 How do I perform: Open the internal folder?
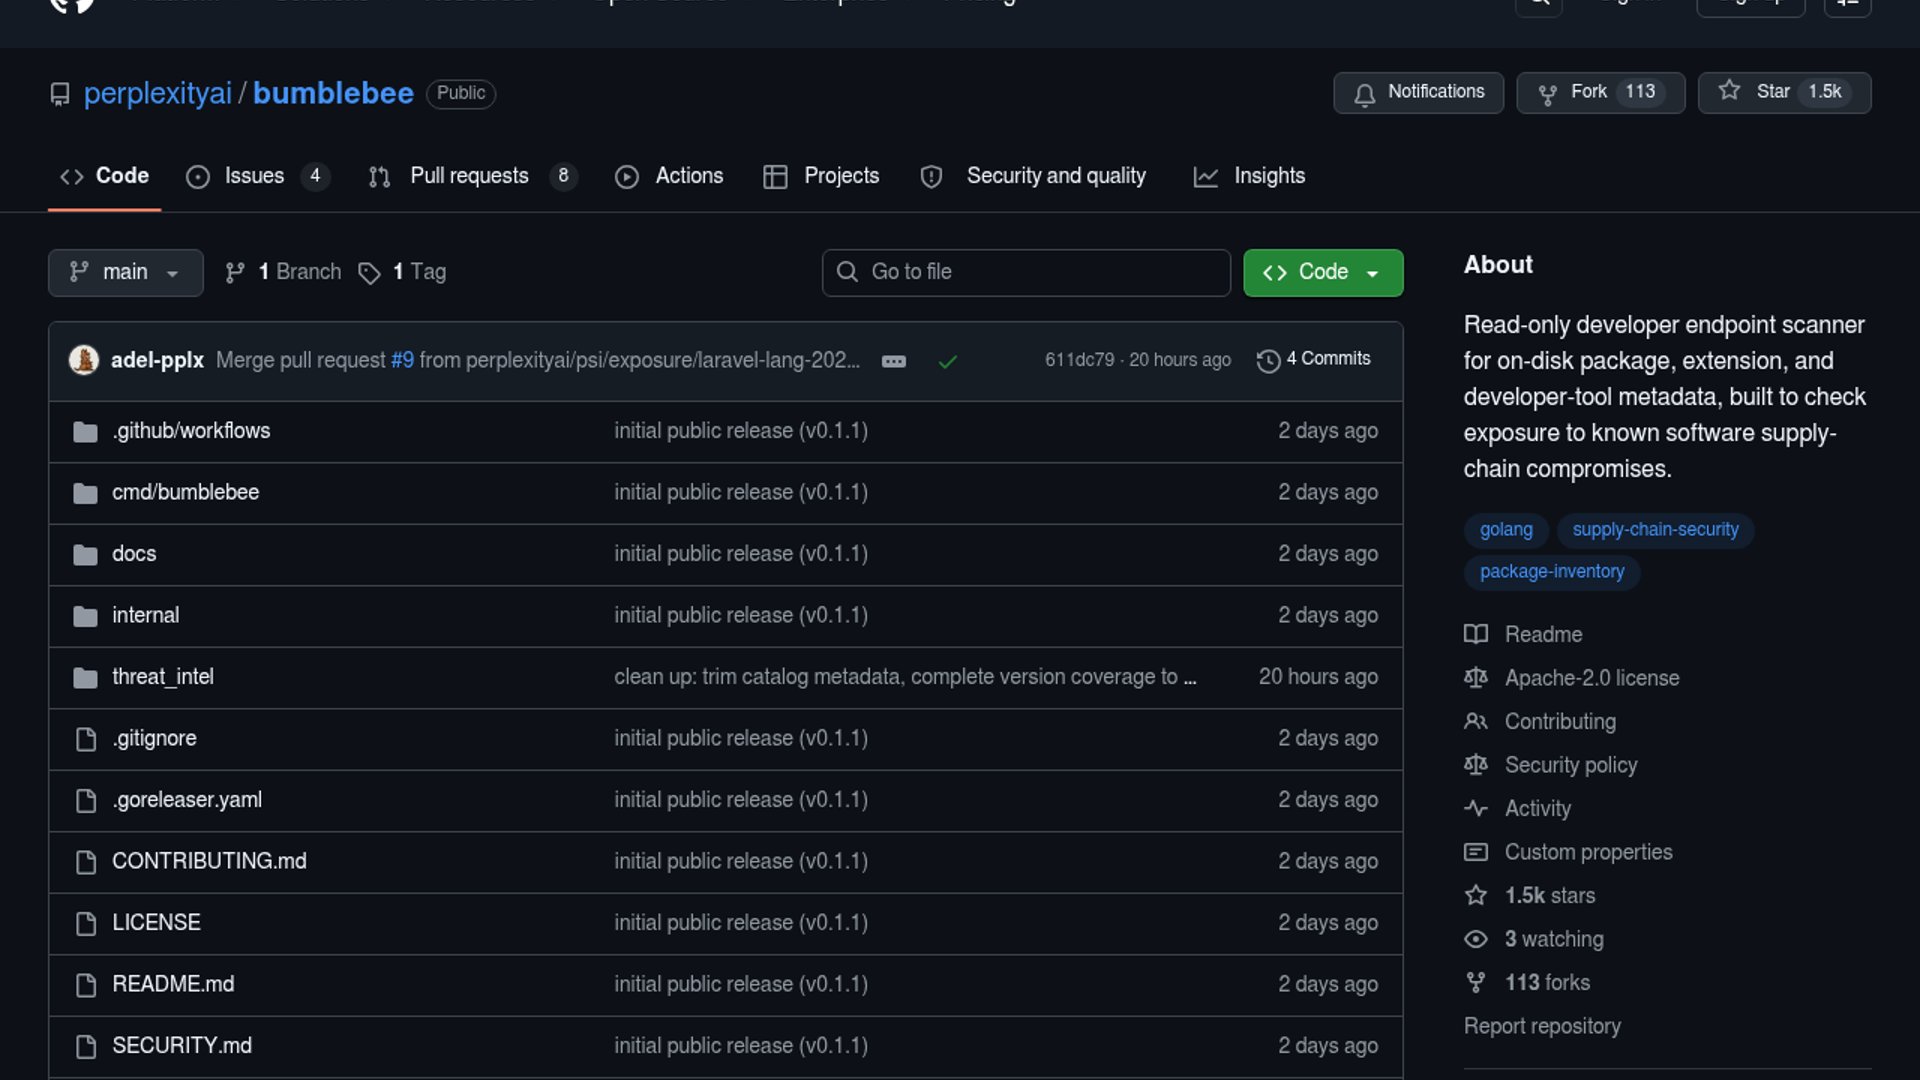(x=145, y=615)
